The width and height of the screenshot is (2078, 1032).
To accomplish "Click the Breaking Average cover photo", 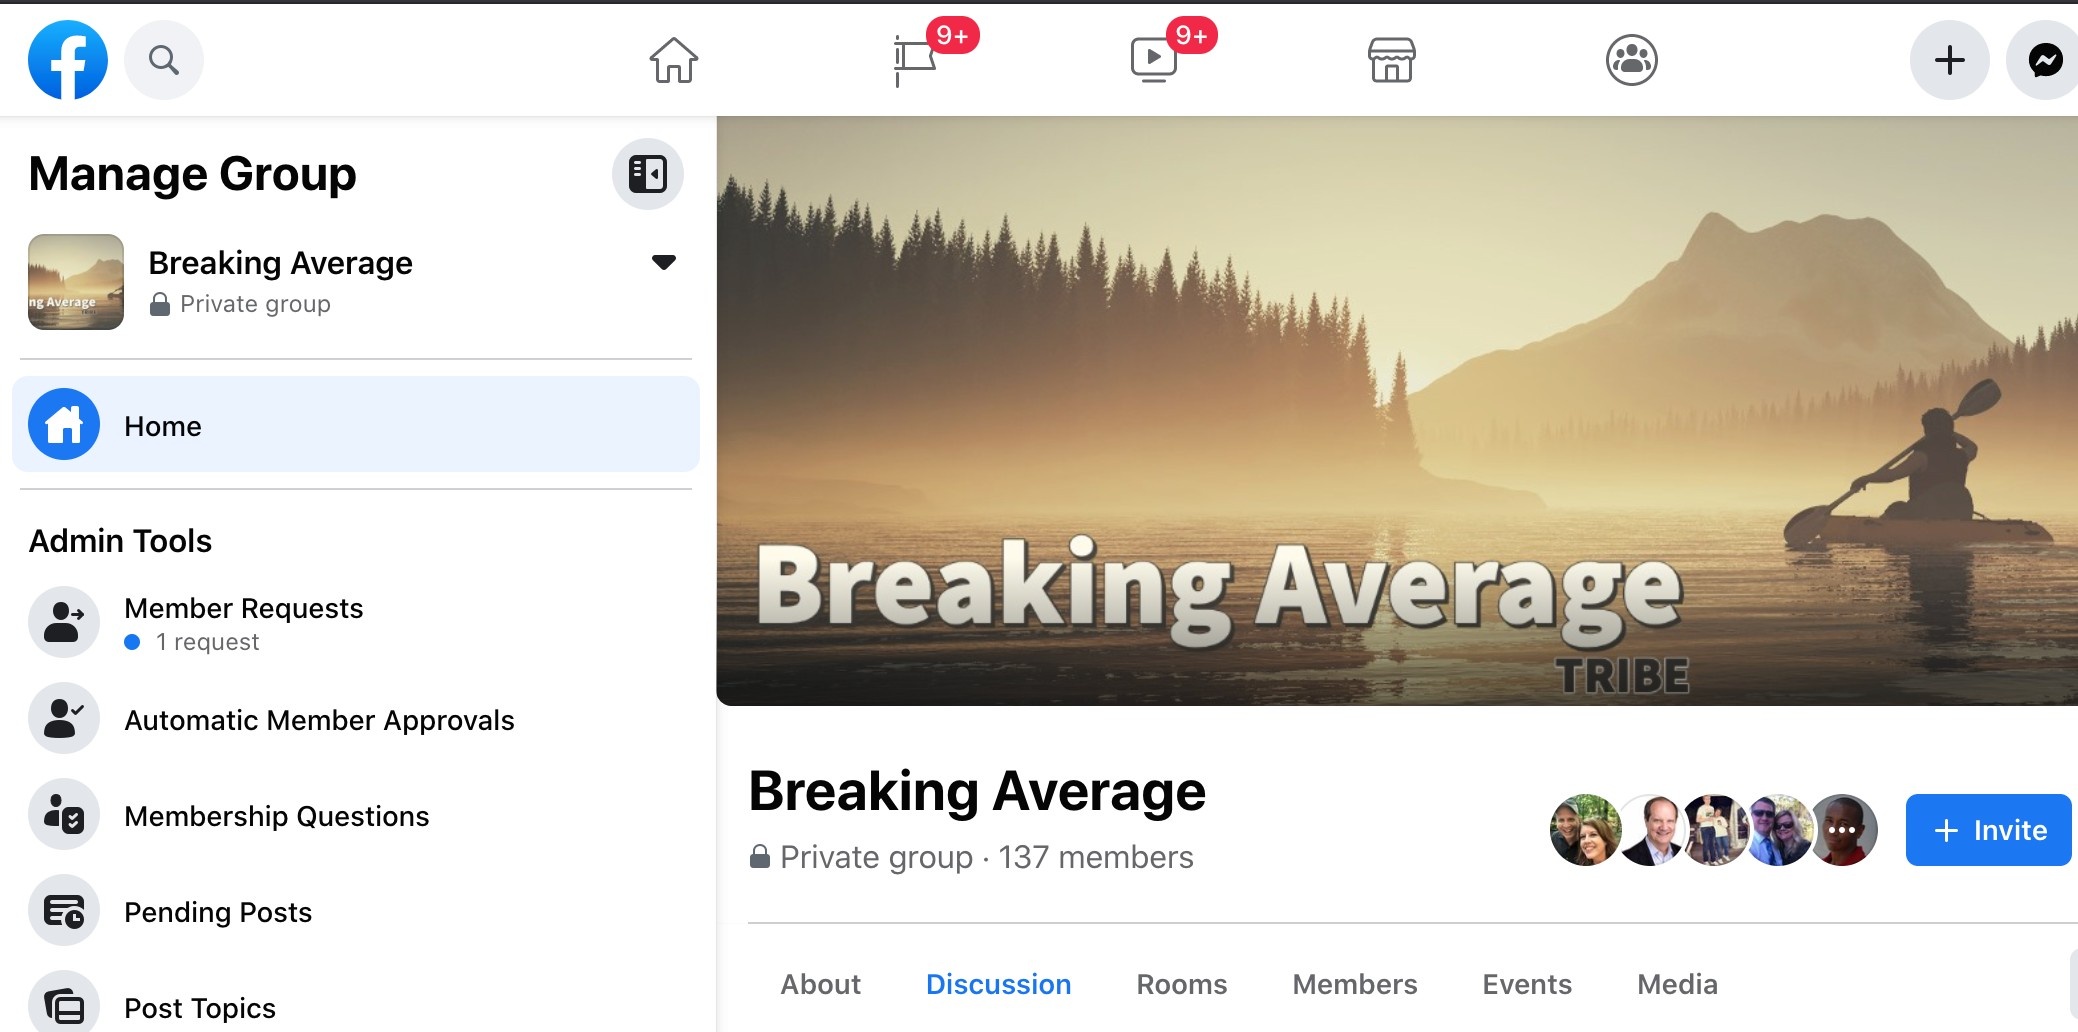I will (1397, 411).
